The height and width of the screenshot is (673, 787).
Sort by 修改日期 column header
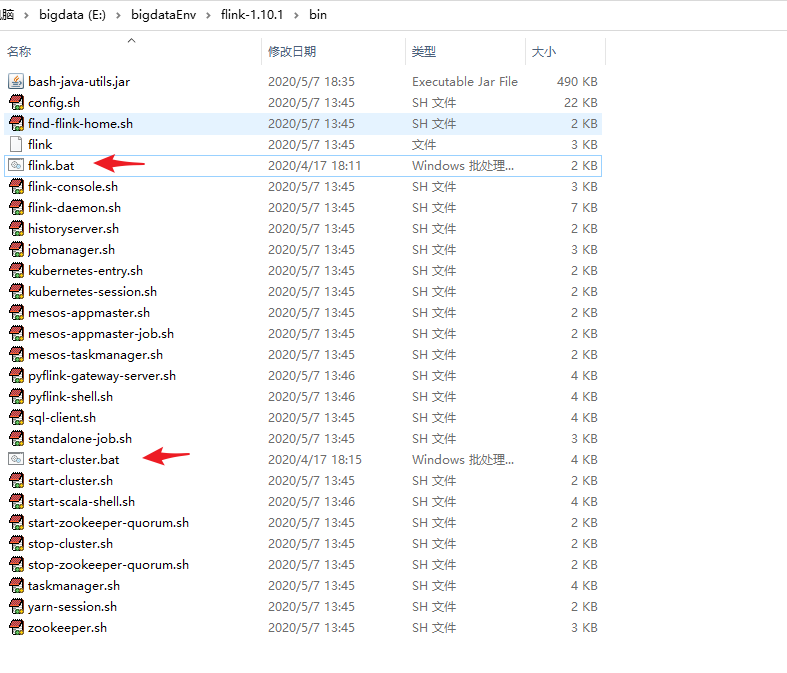(292, 52)
